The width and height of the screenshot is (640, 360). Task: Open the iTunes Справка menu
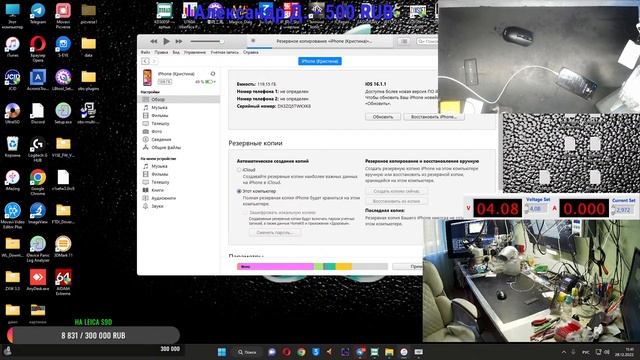click(251, 52)
